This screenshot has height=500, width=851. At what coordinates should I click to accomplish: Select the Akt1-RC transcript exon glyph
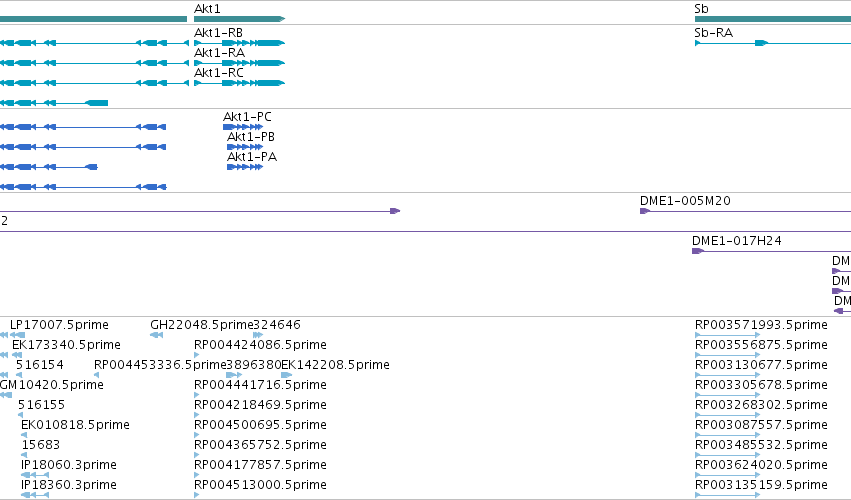239,83
